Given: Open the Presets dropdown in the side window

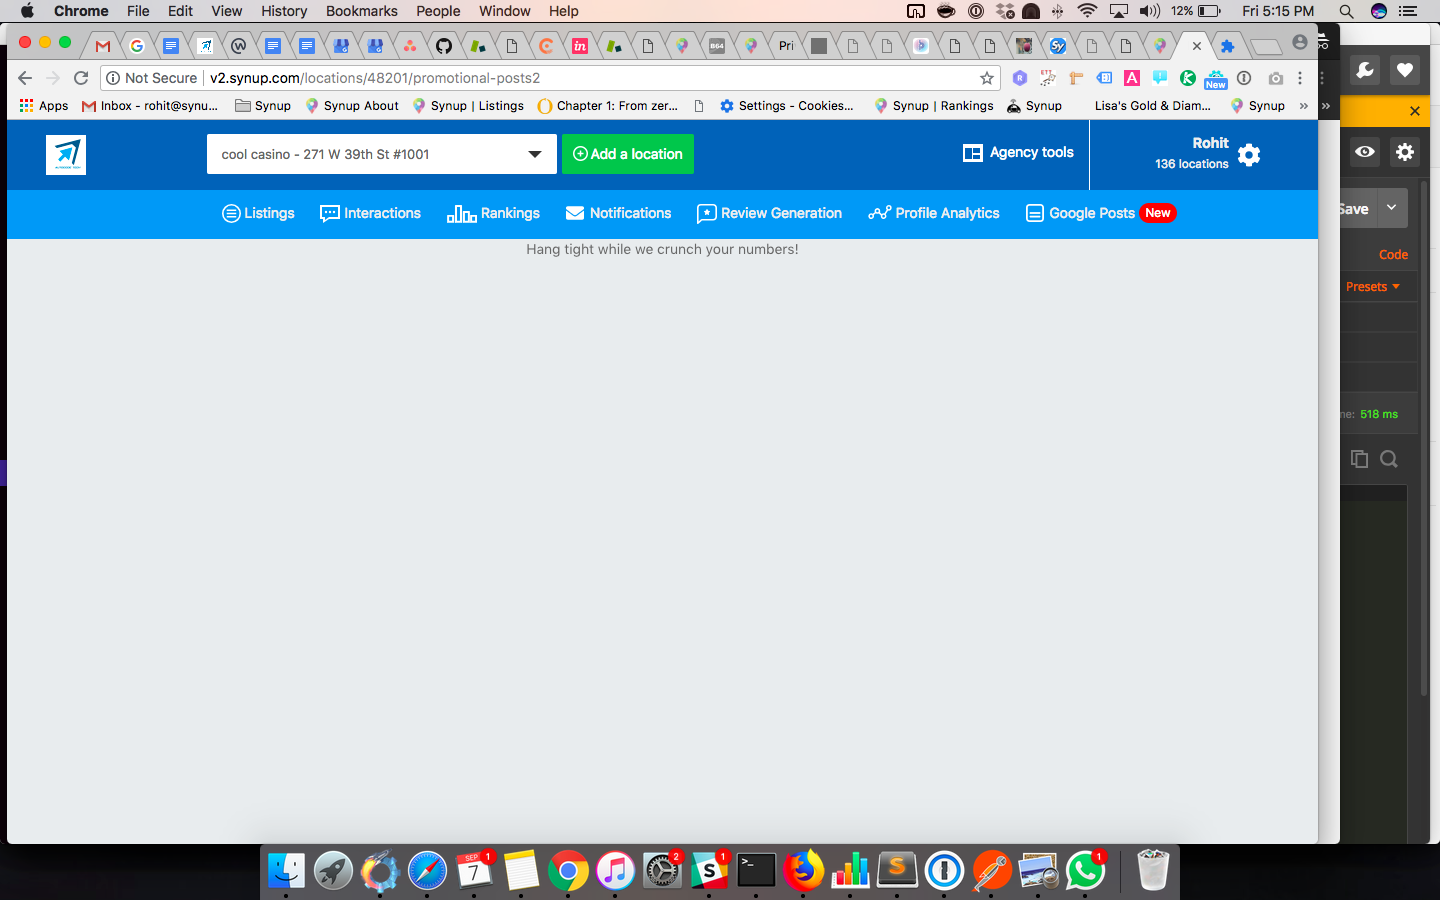Looking at the screenshot, I should [1372, 287].
